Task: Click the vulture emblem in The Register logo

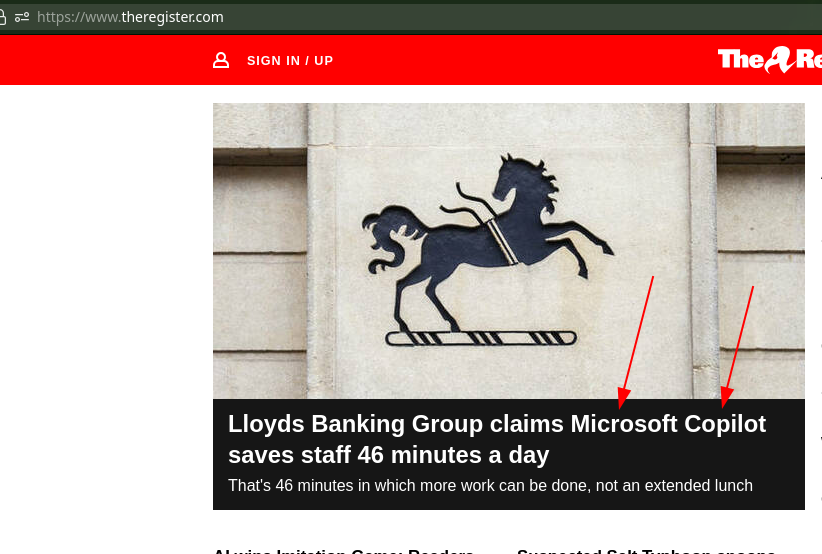Action: (779, 59)
